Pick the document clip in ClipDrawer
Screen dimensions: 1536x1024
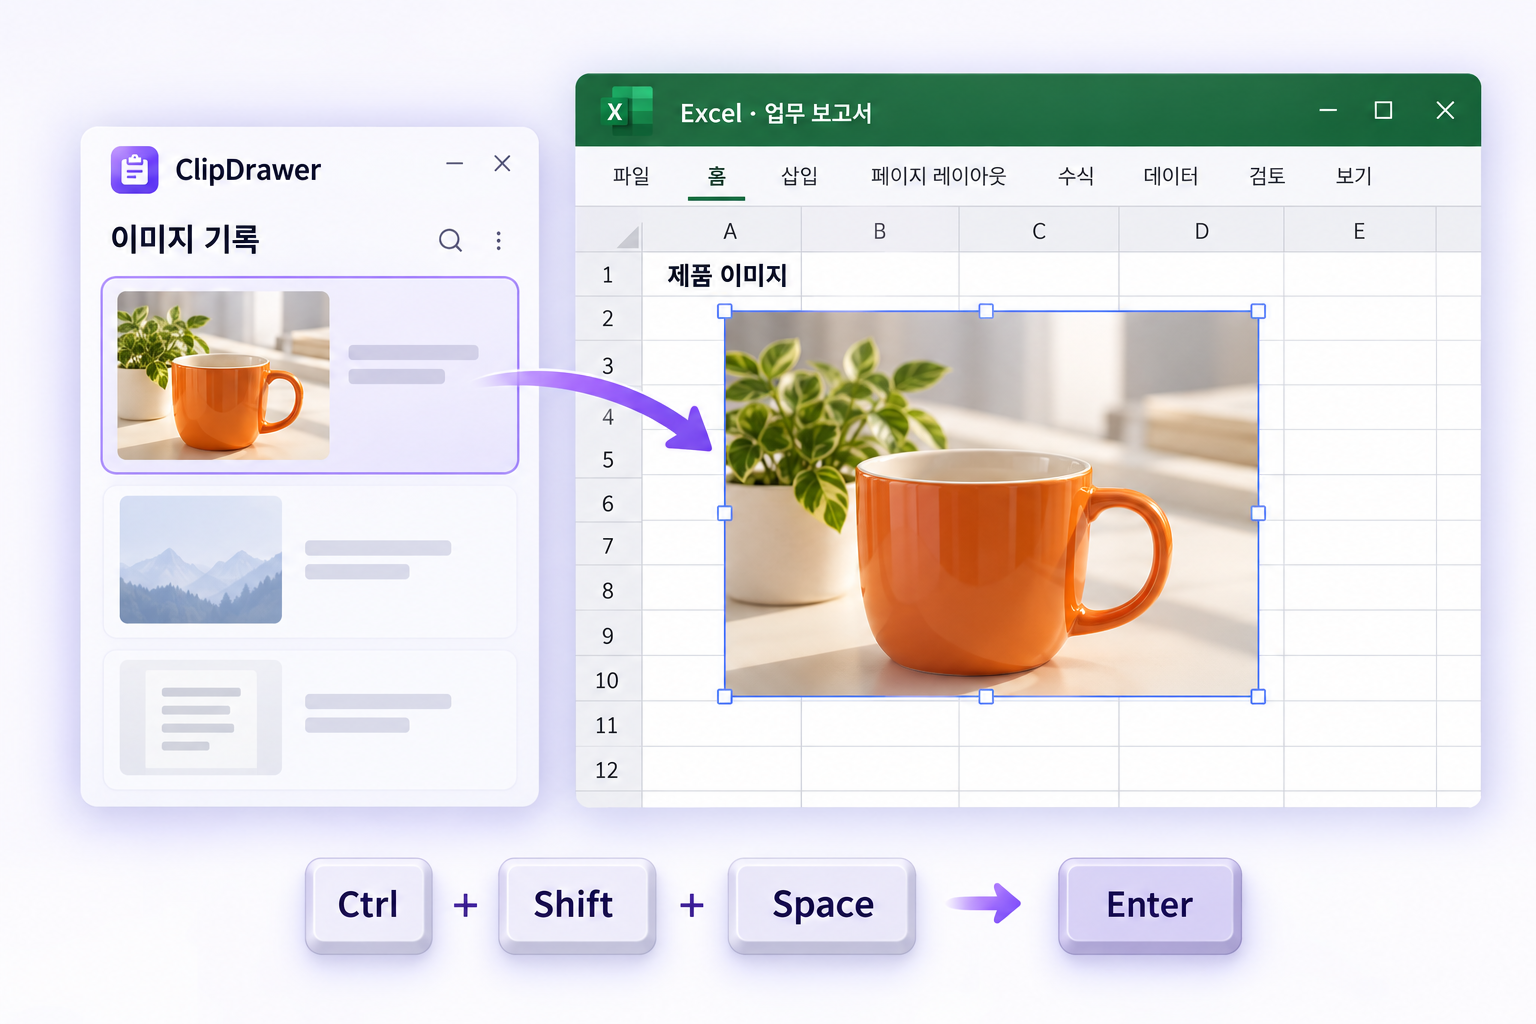[310, 719]
